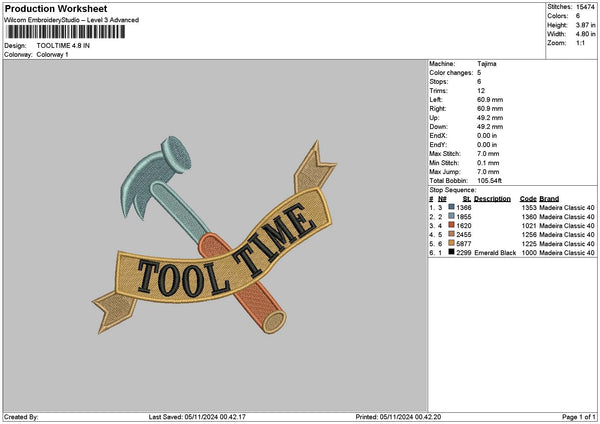600x424 pixels.
Task: Select the Emerald Black color swatch
Action: coord(453,252)
